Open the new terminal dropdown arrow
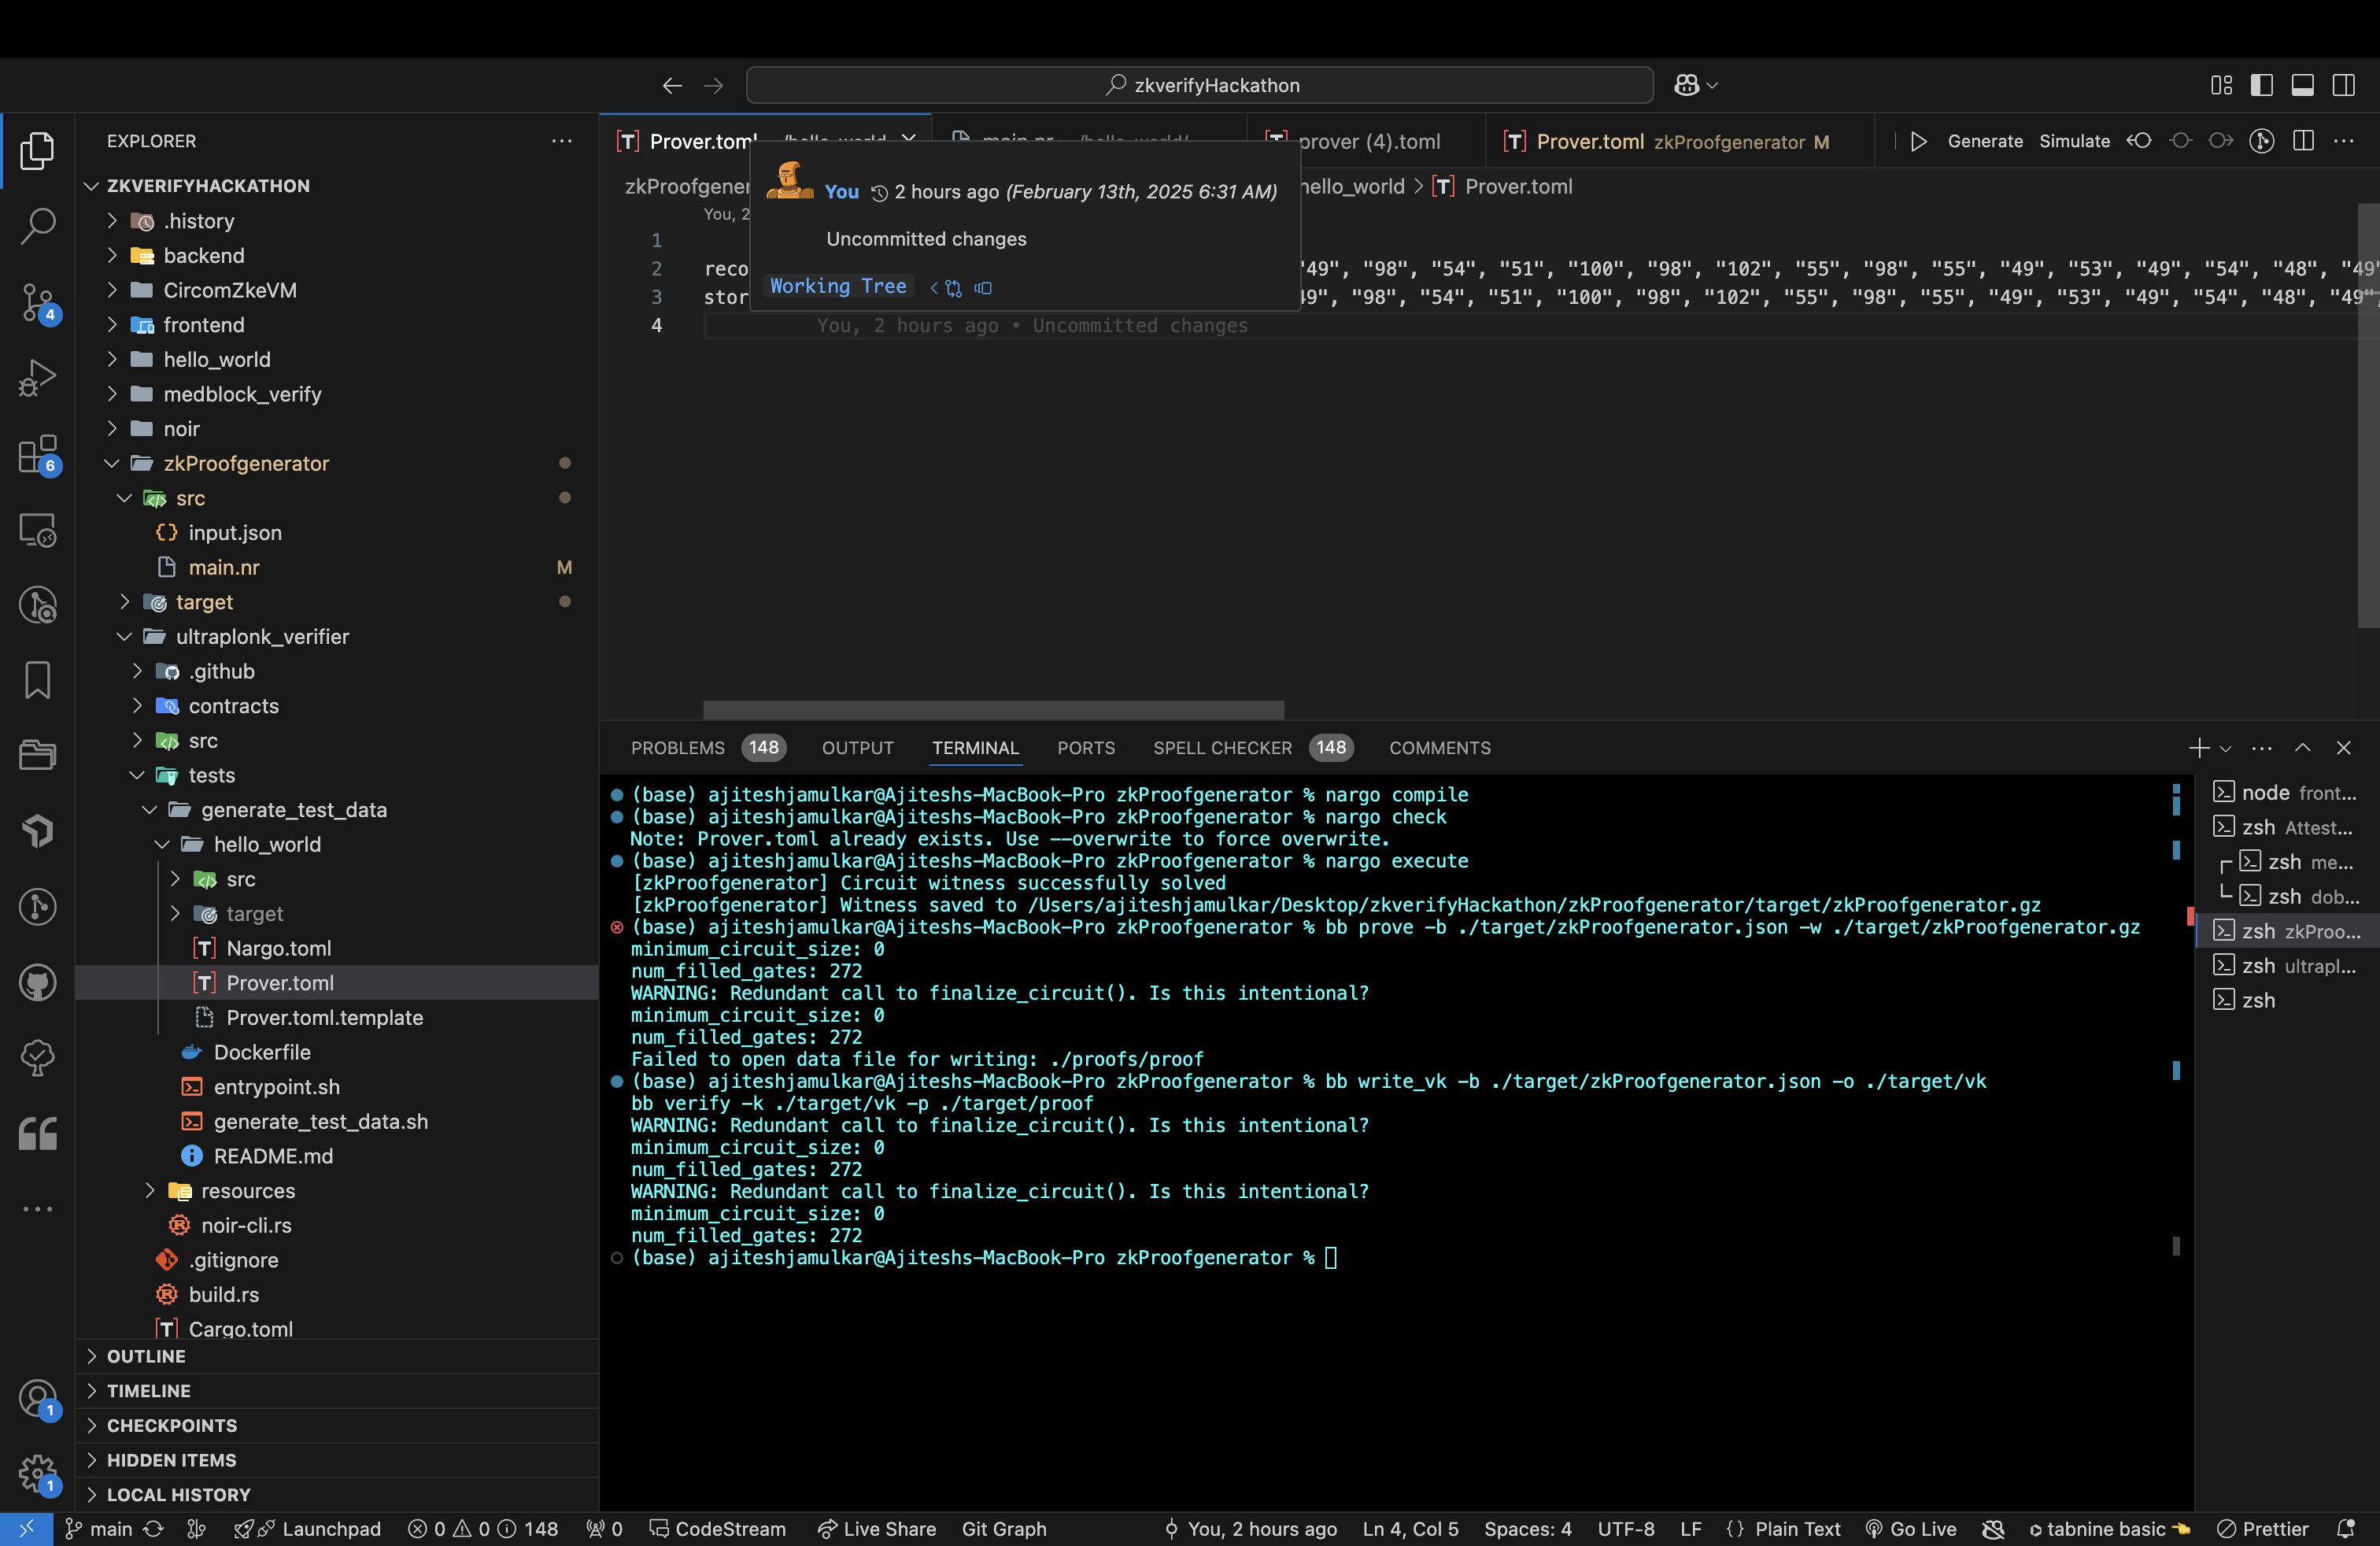This screenshot has height=1546, width=2380. (2225, 748)
